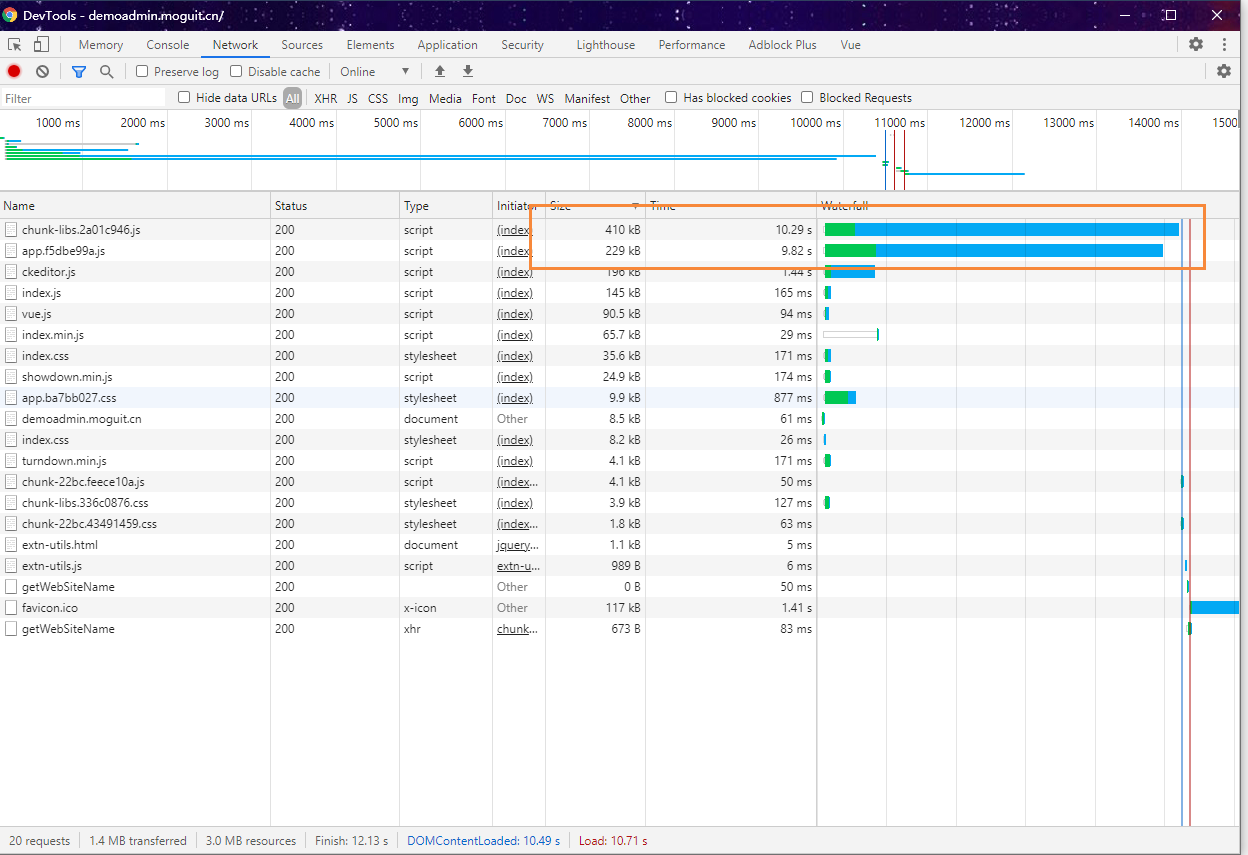Filter requests by XHR
The height and width of the screenshot is (855, 1248).
click(x=325, y=98)
